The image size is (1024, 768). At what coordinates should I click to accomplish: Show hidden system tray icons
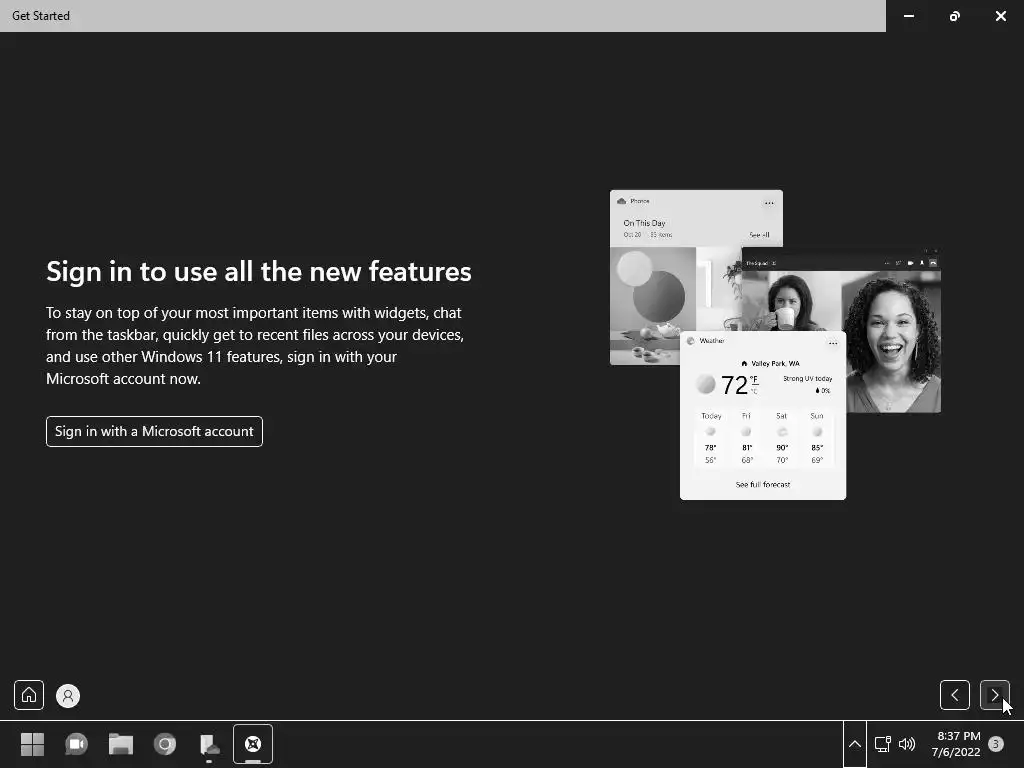click(x=854, y=744)
